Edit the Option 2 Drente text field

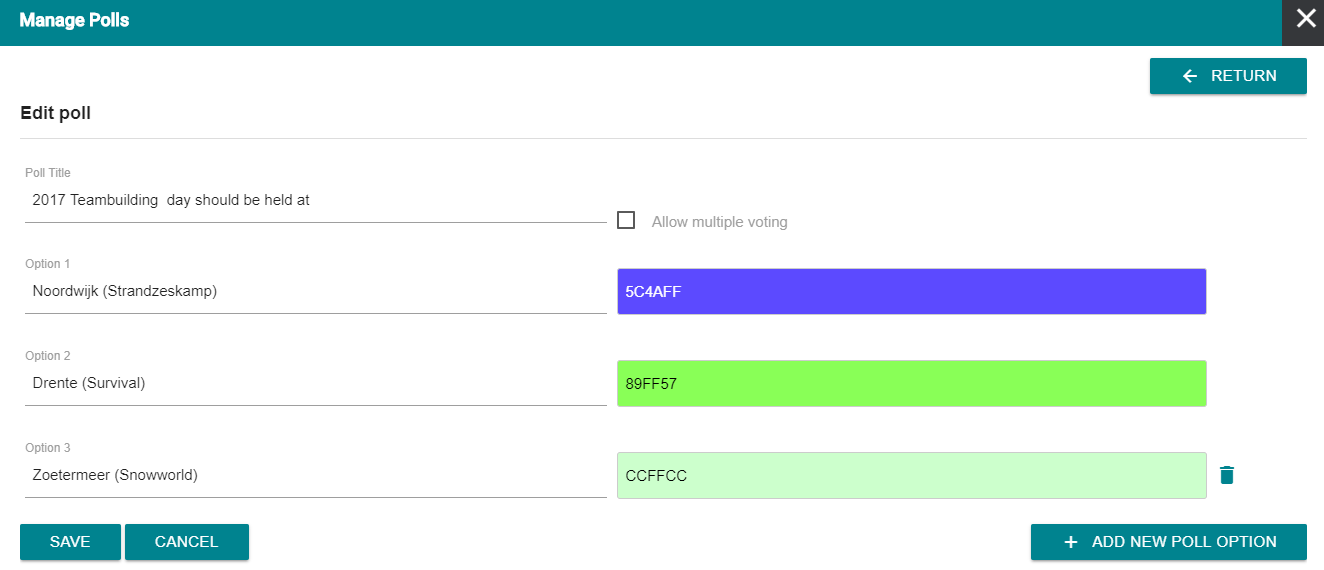click(x=316, y=383)
